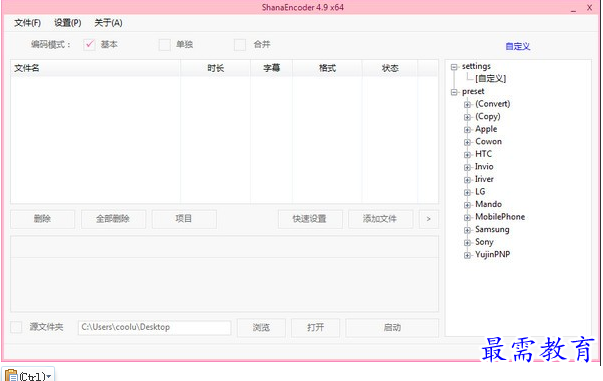This screenshot has height=381, width=603.
Task: Open the 设置(P) menu
Action: [x=68, y=23]
